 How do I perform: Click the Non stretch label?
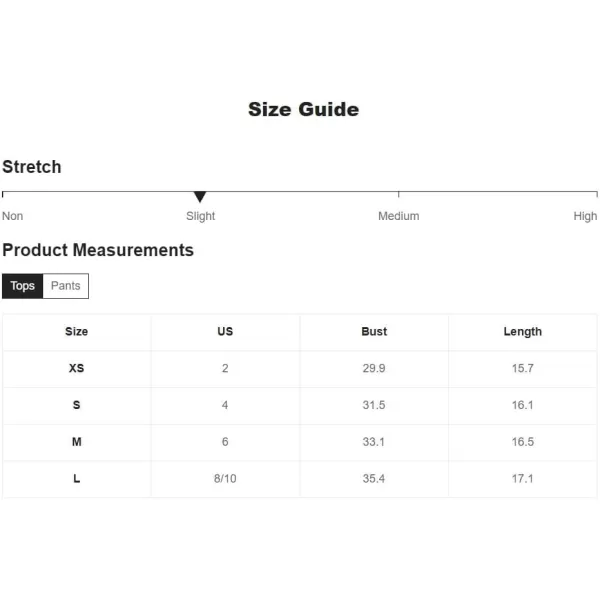(x=13, y=216)
